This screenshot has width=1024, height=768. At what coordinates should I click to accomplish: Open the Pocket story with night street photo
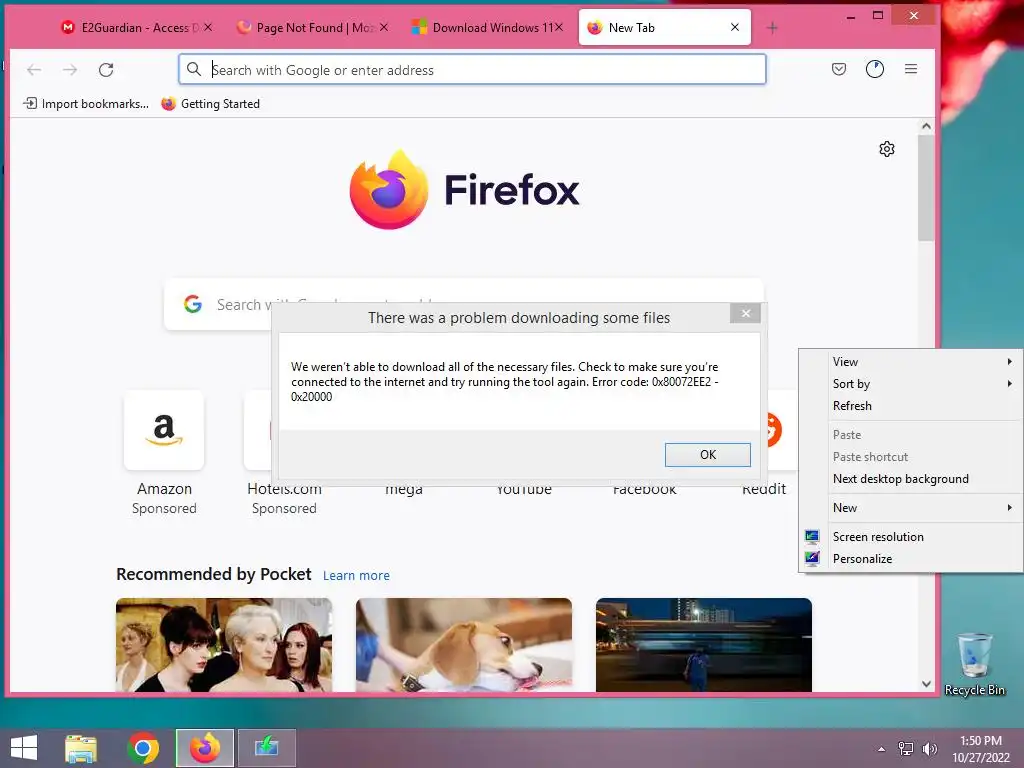pos(703,645)
